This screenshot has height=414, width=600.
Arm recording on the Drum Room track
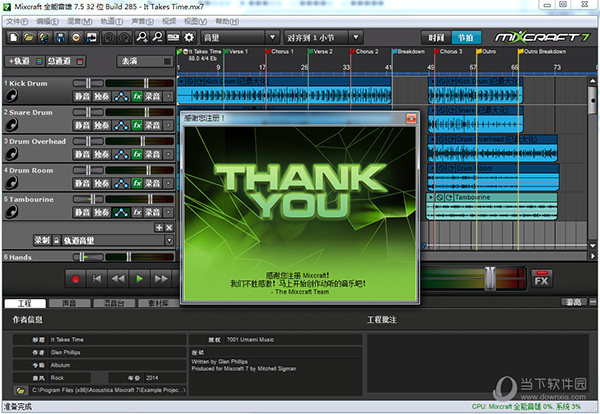[152, 183]
